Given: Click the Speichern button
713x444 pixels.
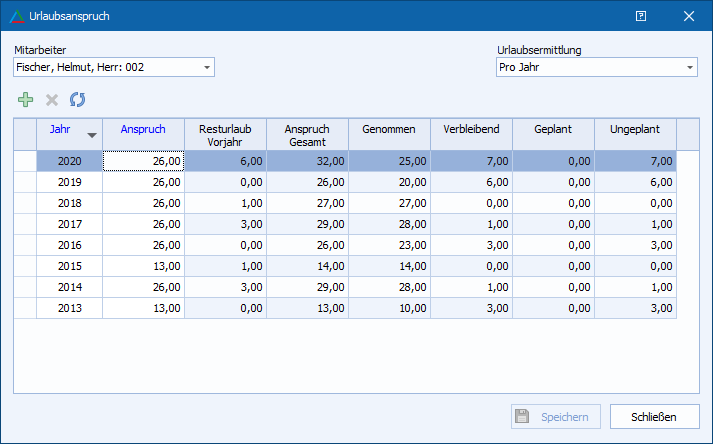Looking at the screenshot, I should click(x=556, y=417).
